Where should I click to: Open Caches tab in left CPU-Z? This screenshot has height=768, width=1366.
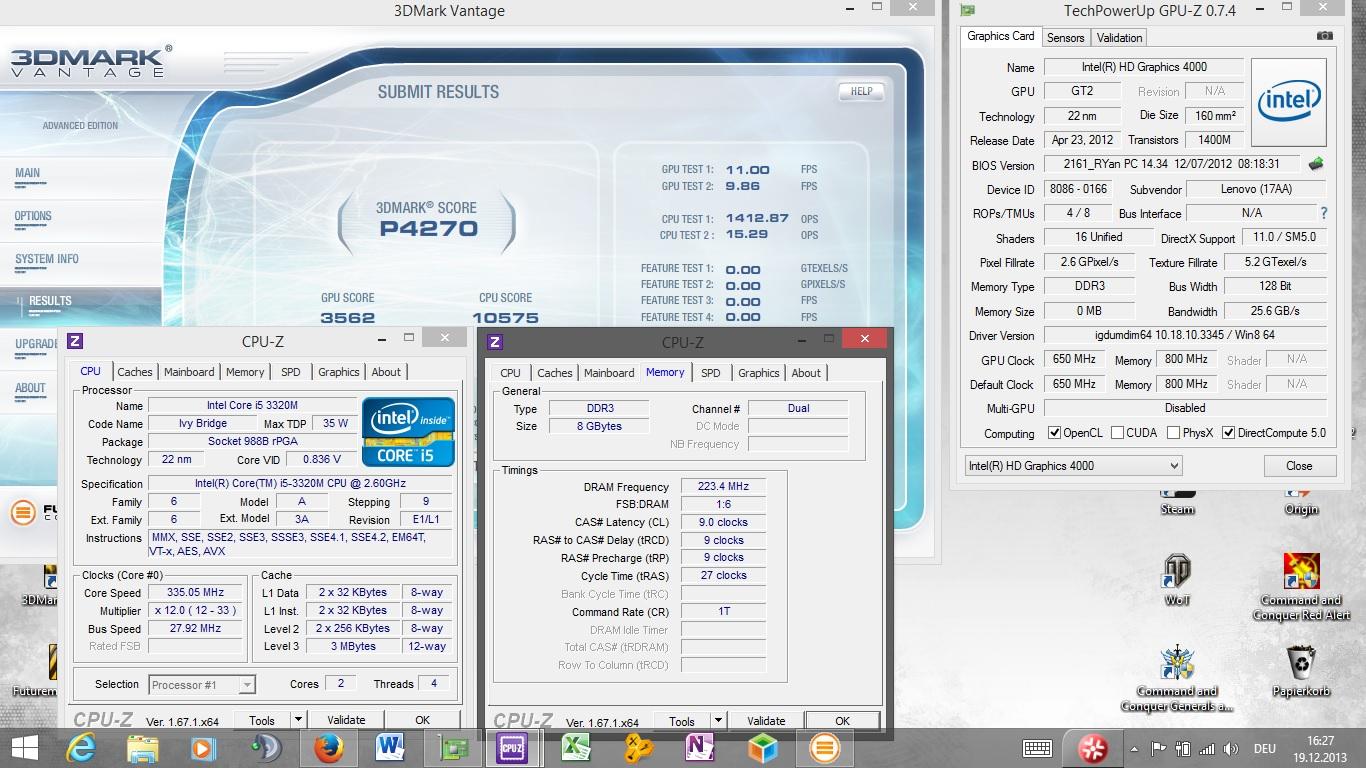135,372
